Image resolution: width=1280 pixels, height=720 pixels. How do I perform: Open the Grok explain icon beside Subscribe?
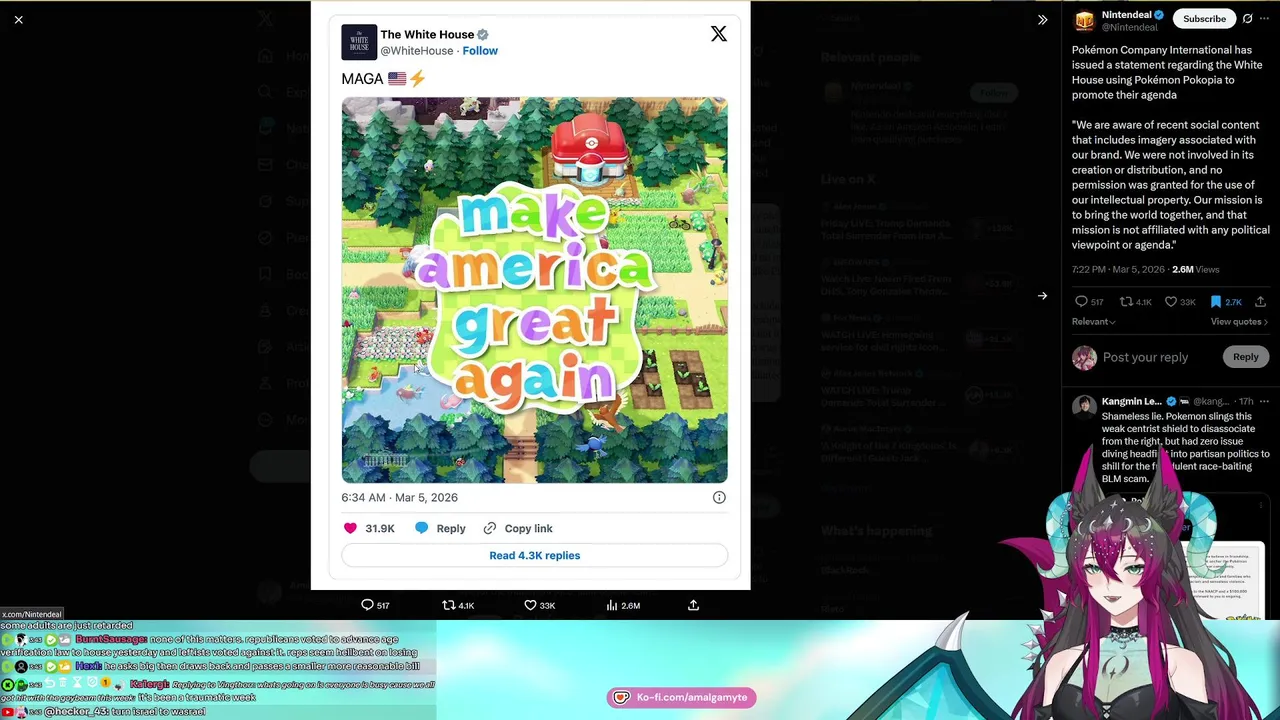coord(1247,19)
